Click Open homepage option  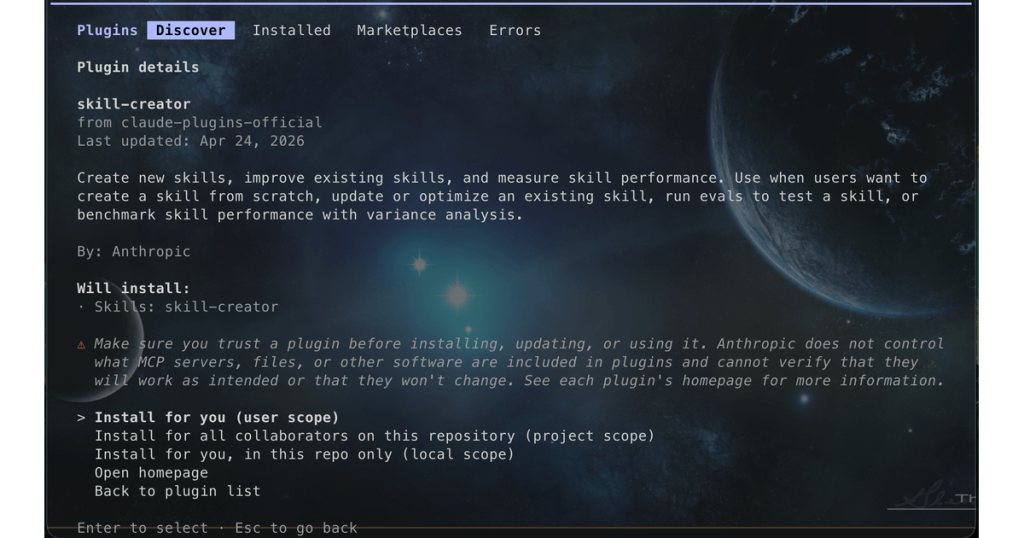pos(152,472)
